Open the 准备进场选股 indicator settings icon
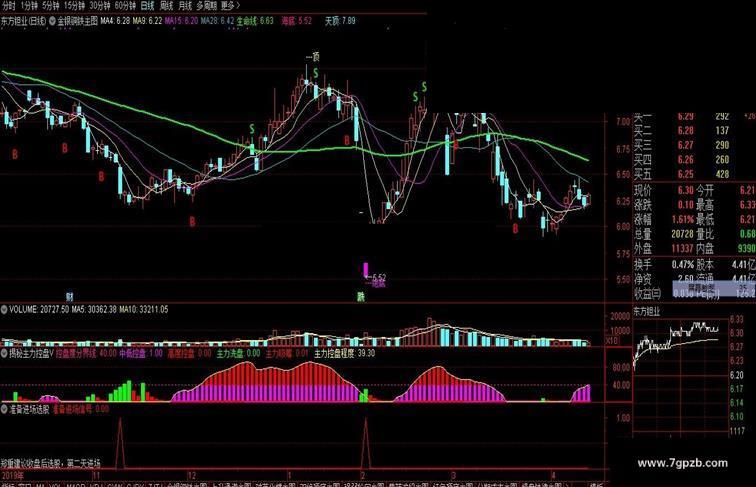756x487 pixels. point(4,409)
